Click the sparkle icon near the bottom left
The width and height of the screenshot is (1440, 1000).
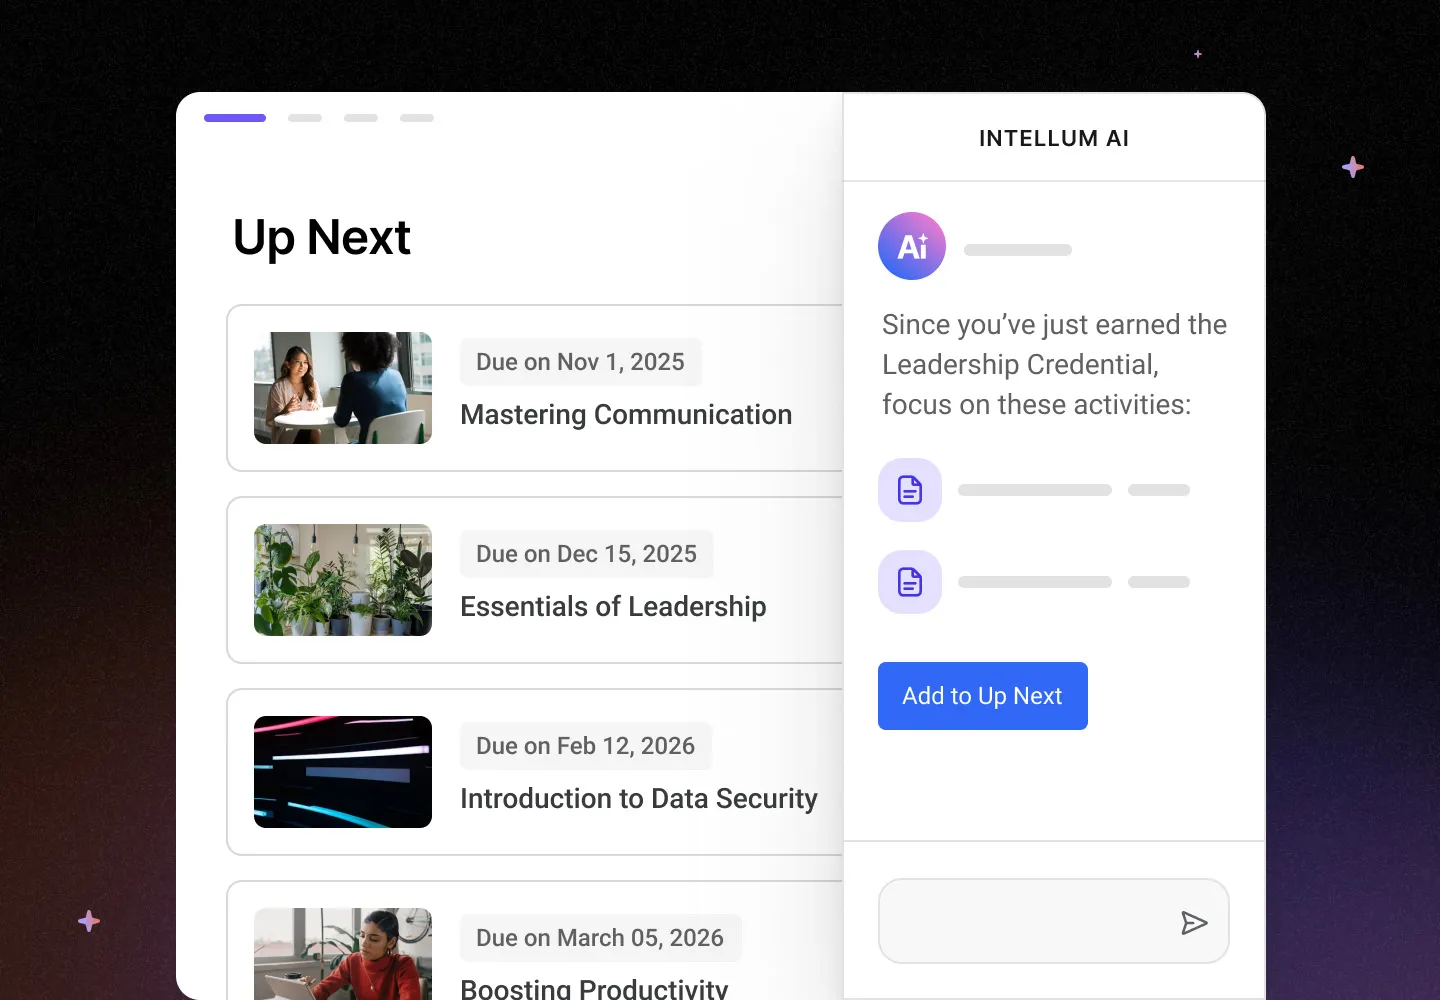(x=89, y=921)
